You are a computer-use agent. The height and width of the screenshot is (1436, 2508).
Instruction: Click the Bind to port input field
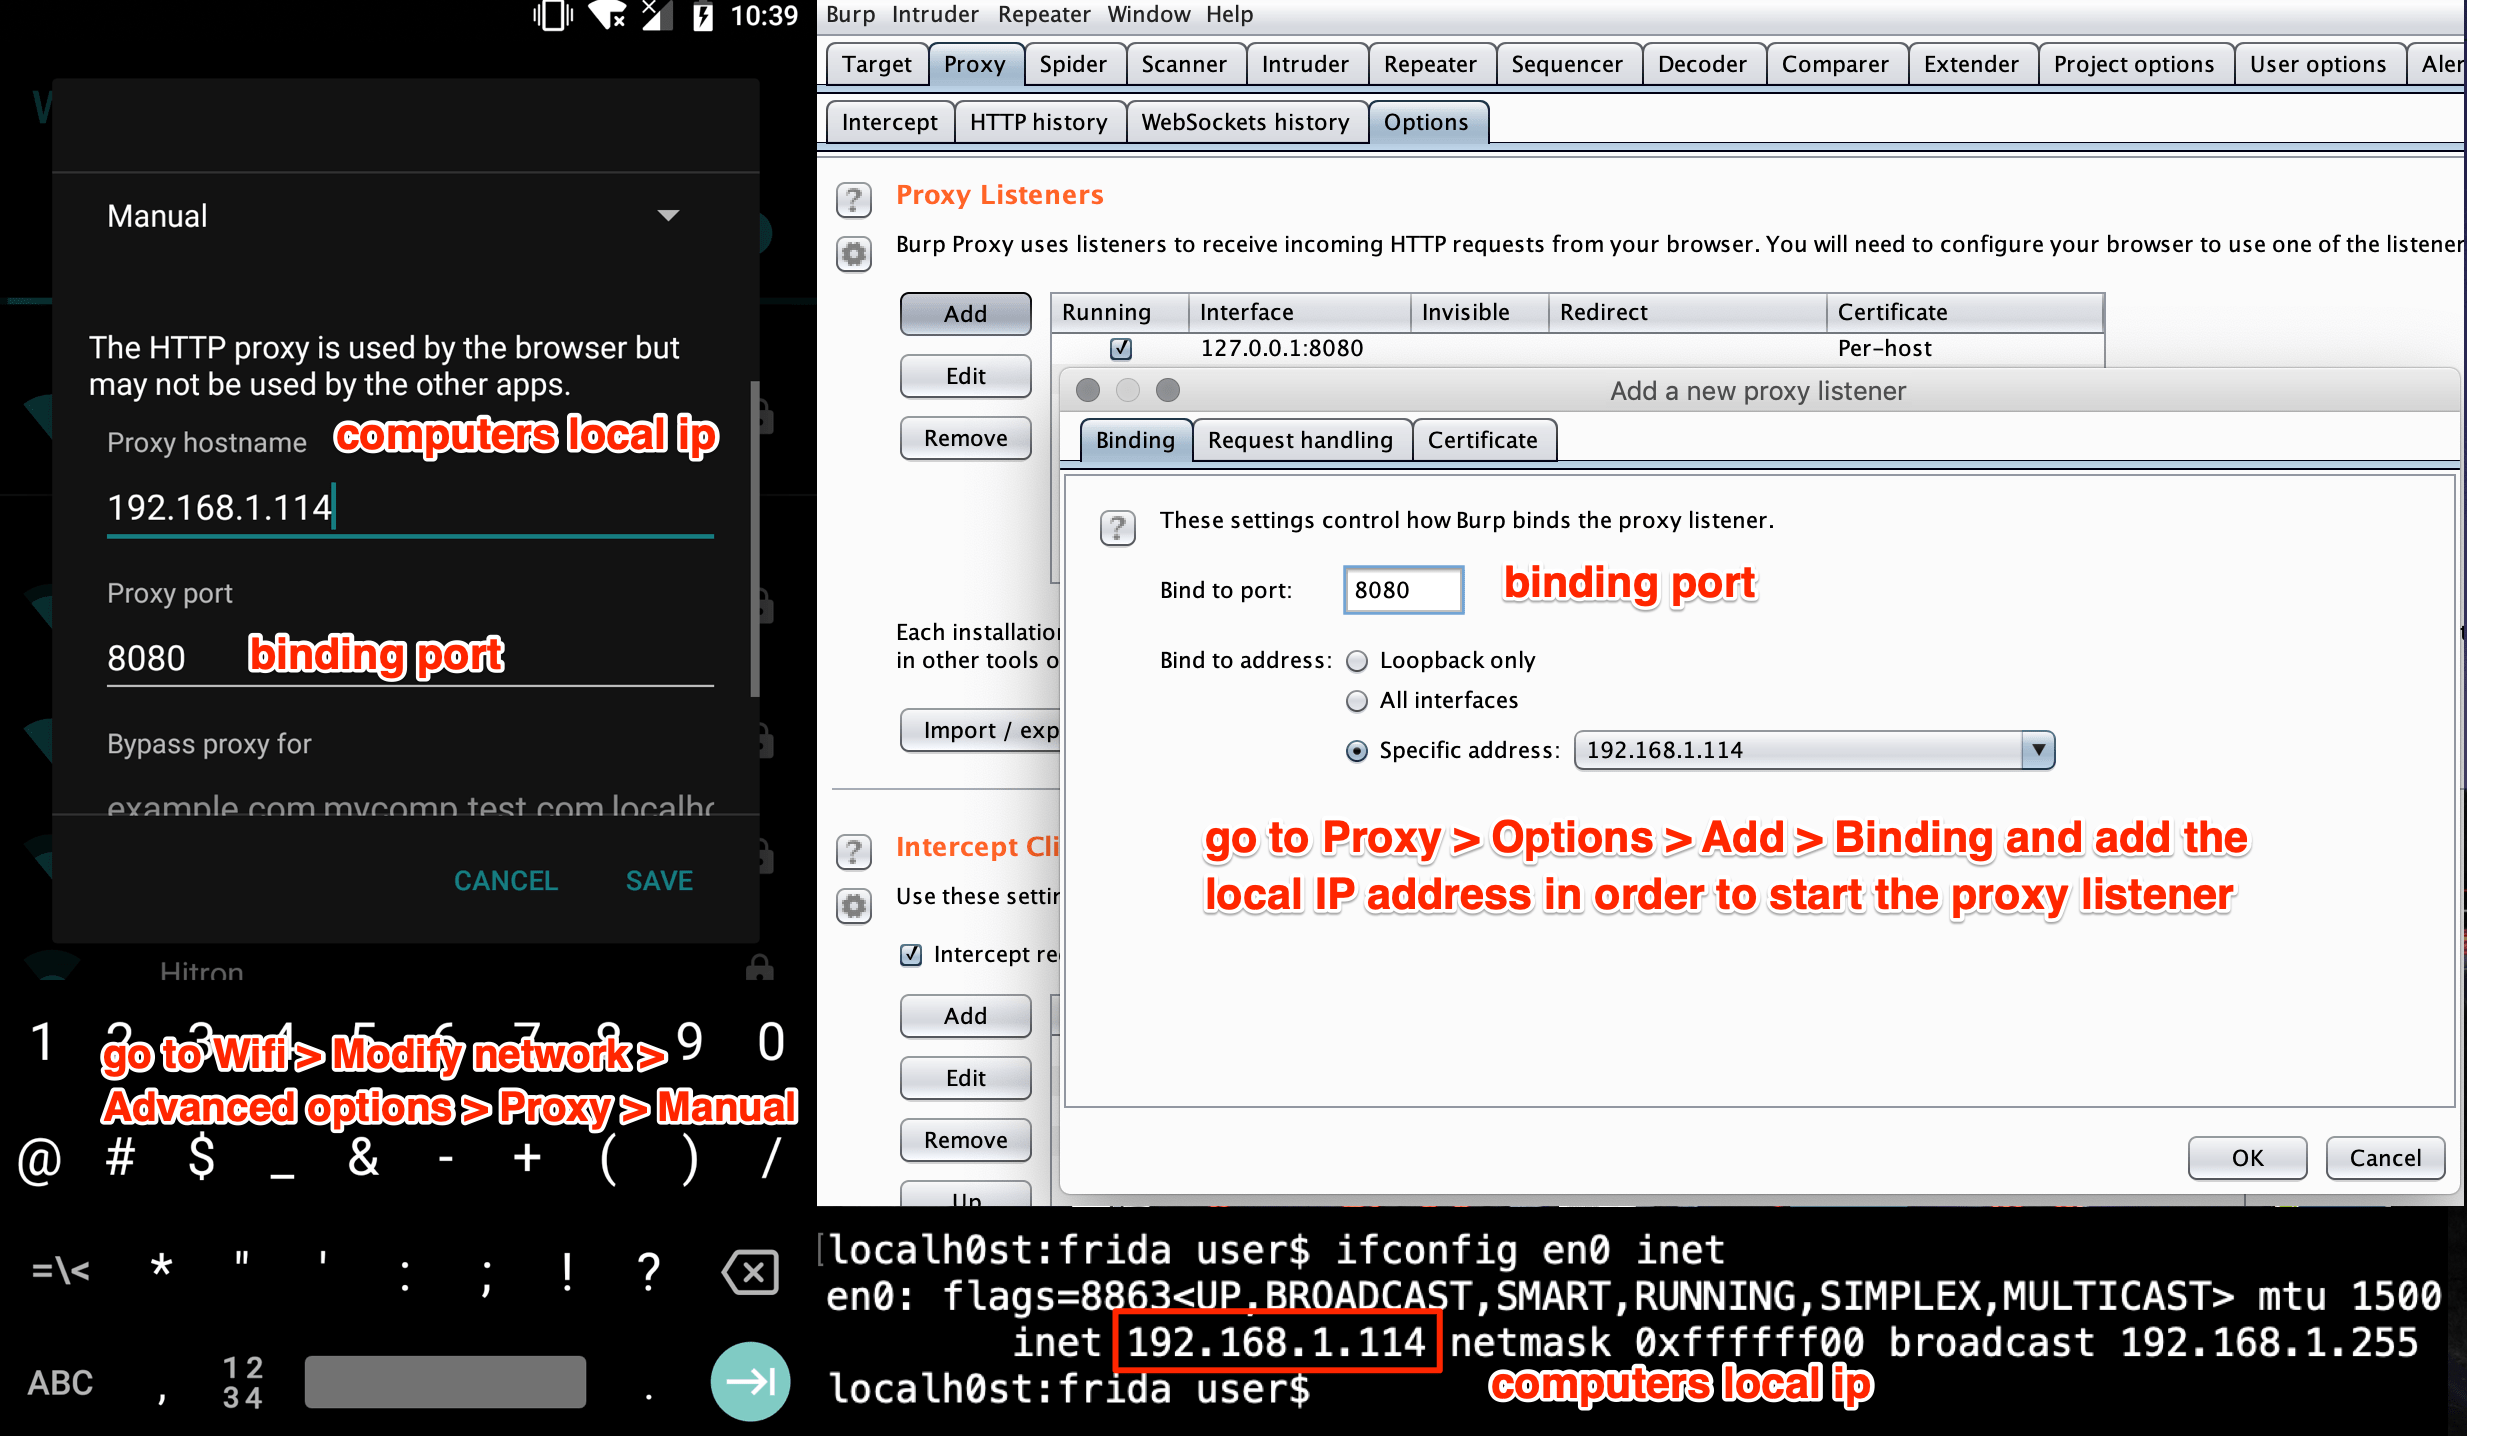tap(1402, 590)
